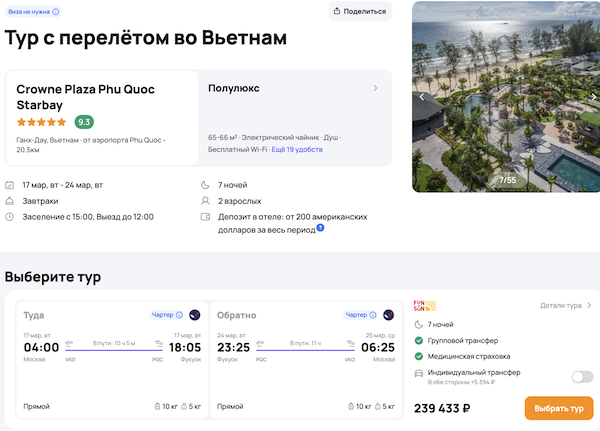Click the Поделиться share button
Viewport: 600px width, 431px height.
[360, 11]
